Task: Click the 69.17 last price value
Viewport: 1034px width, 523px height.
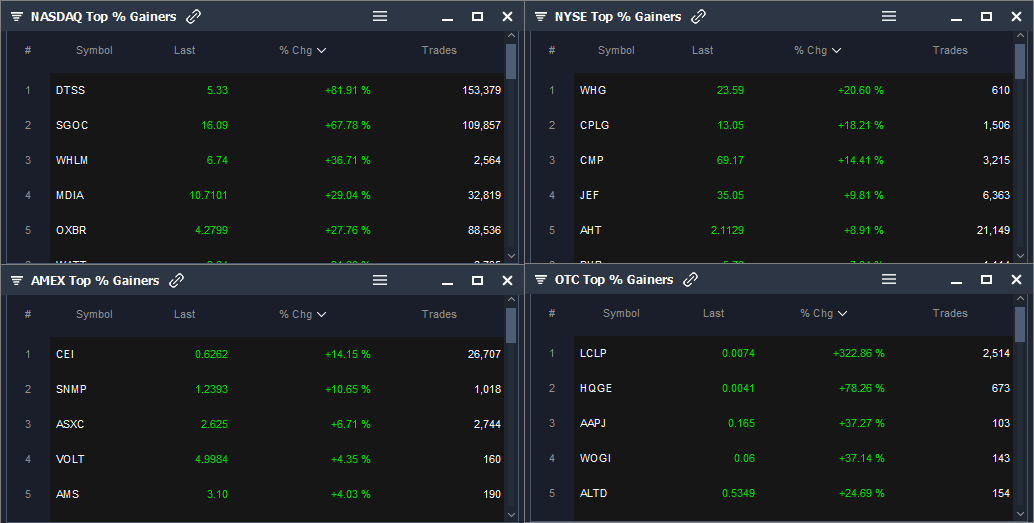Action: pos(730,160)
